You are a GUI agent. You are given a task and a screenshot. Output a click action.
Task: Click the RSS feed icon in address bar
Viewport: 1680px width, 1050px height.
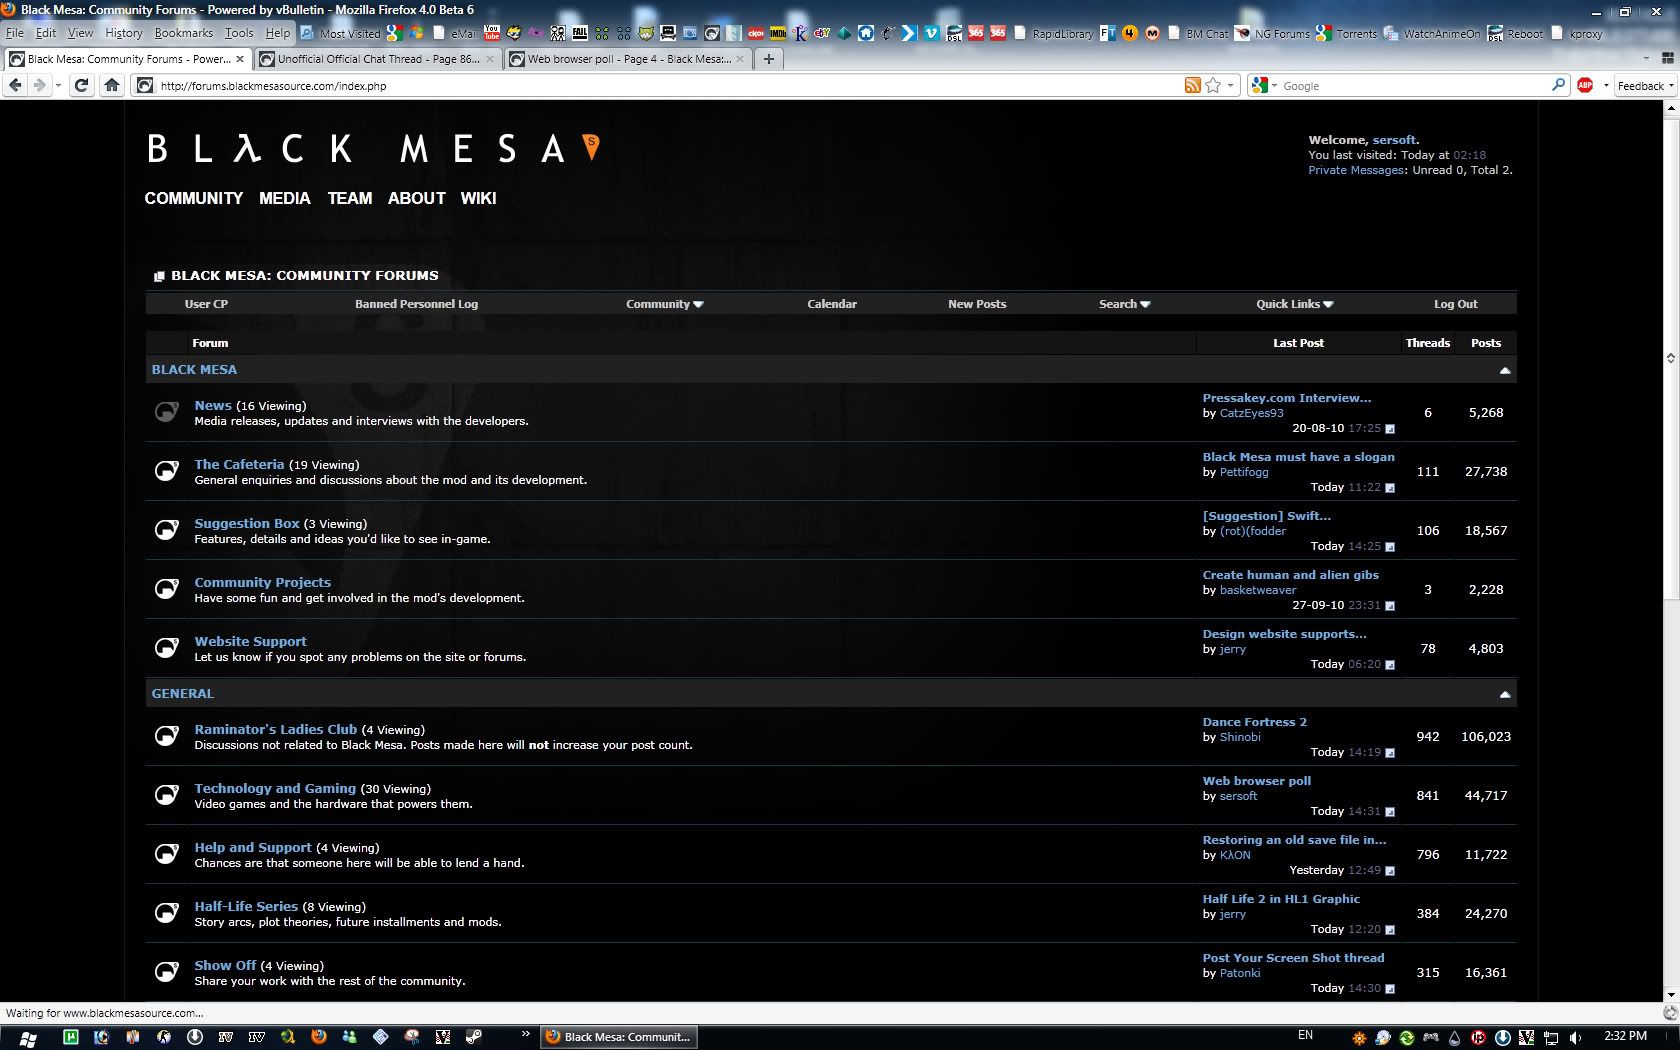click(1192, 85)
